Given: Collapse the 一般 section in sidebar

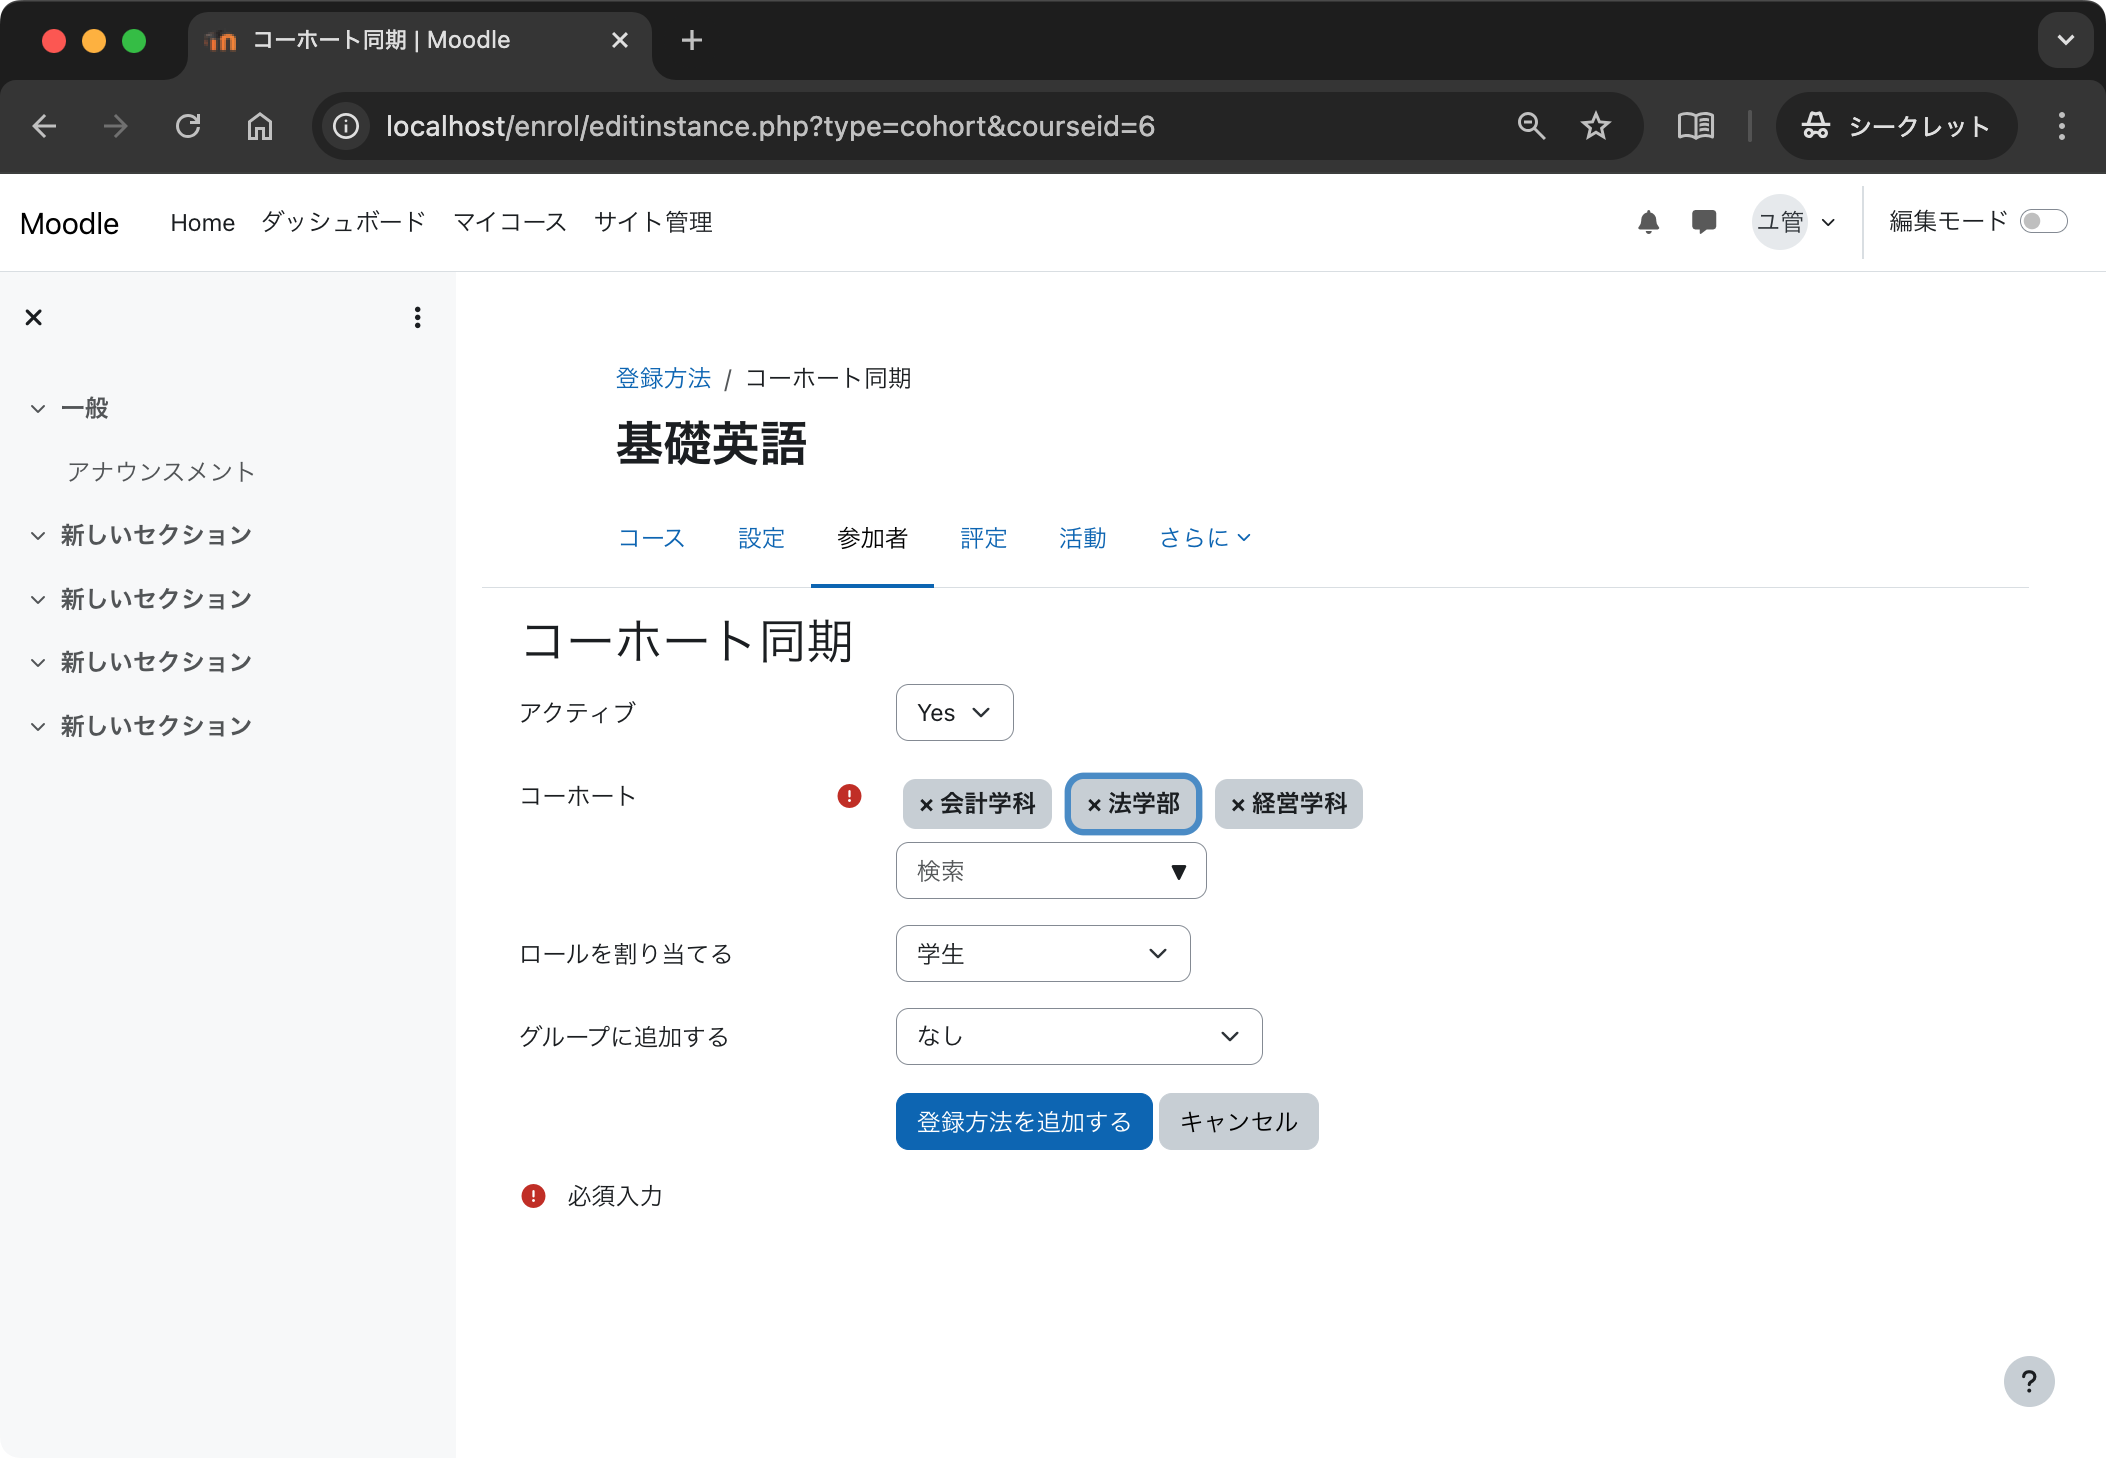Looking at the screenshot, I should [x=38, y=408].
